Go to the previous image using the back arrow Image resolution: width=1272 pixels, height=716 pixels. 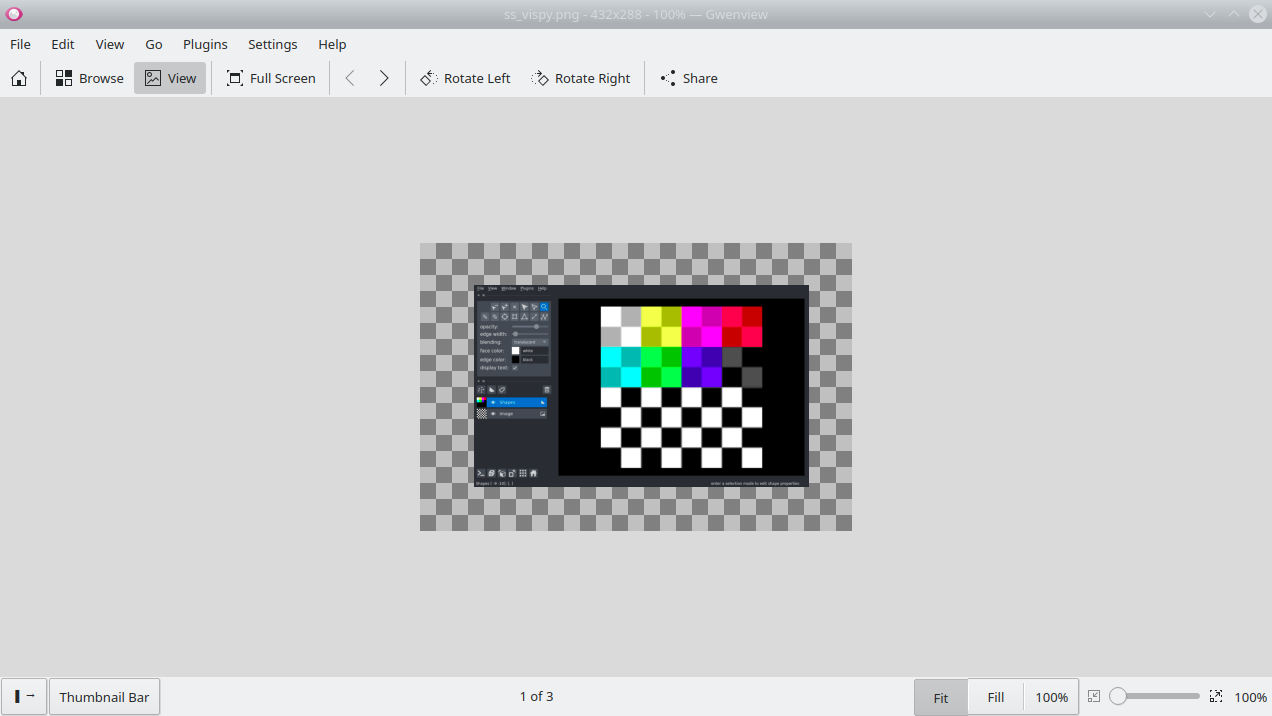pos(350,78)
